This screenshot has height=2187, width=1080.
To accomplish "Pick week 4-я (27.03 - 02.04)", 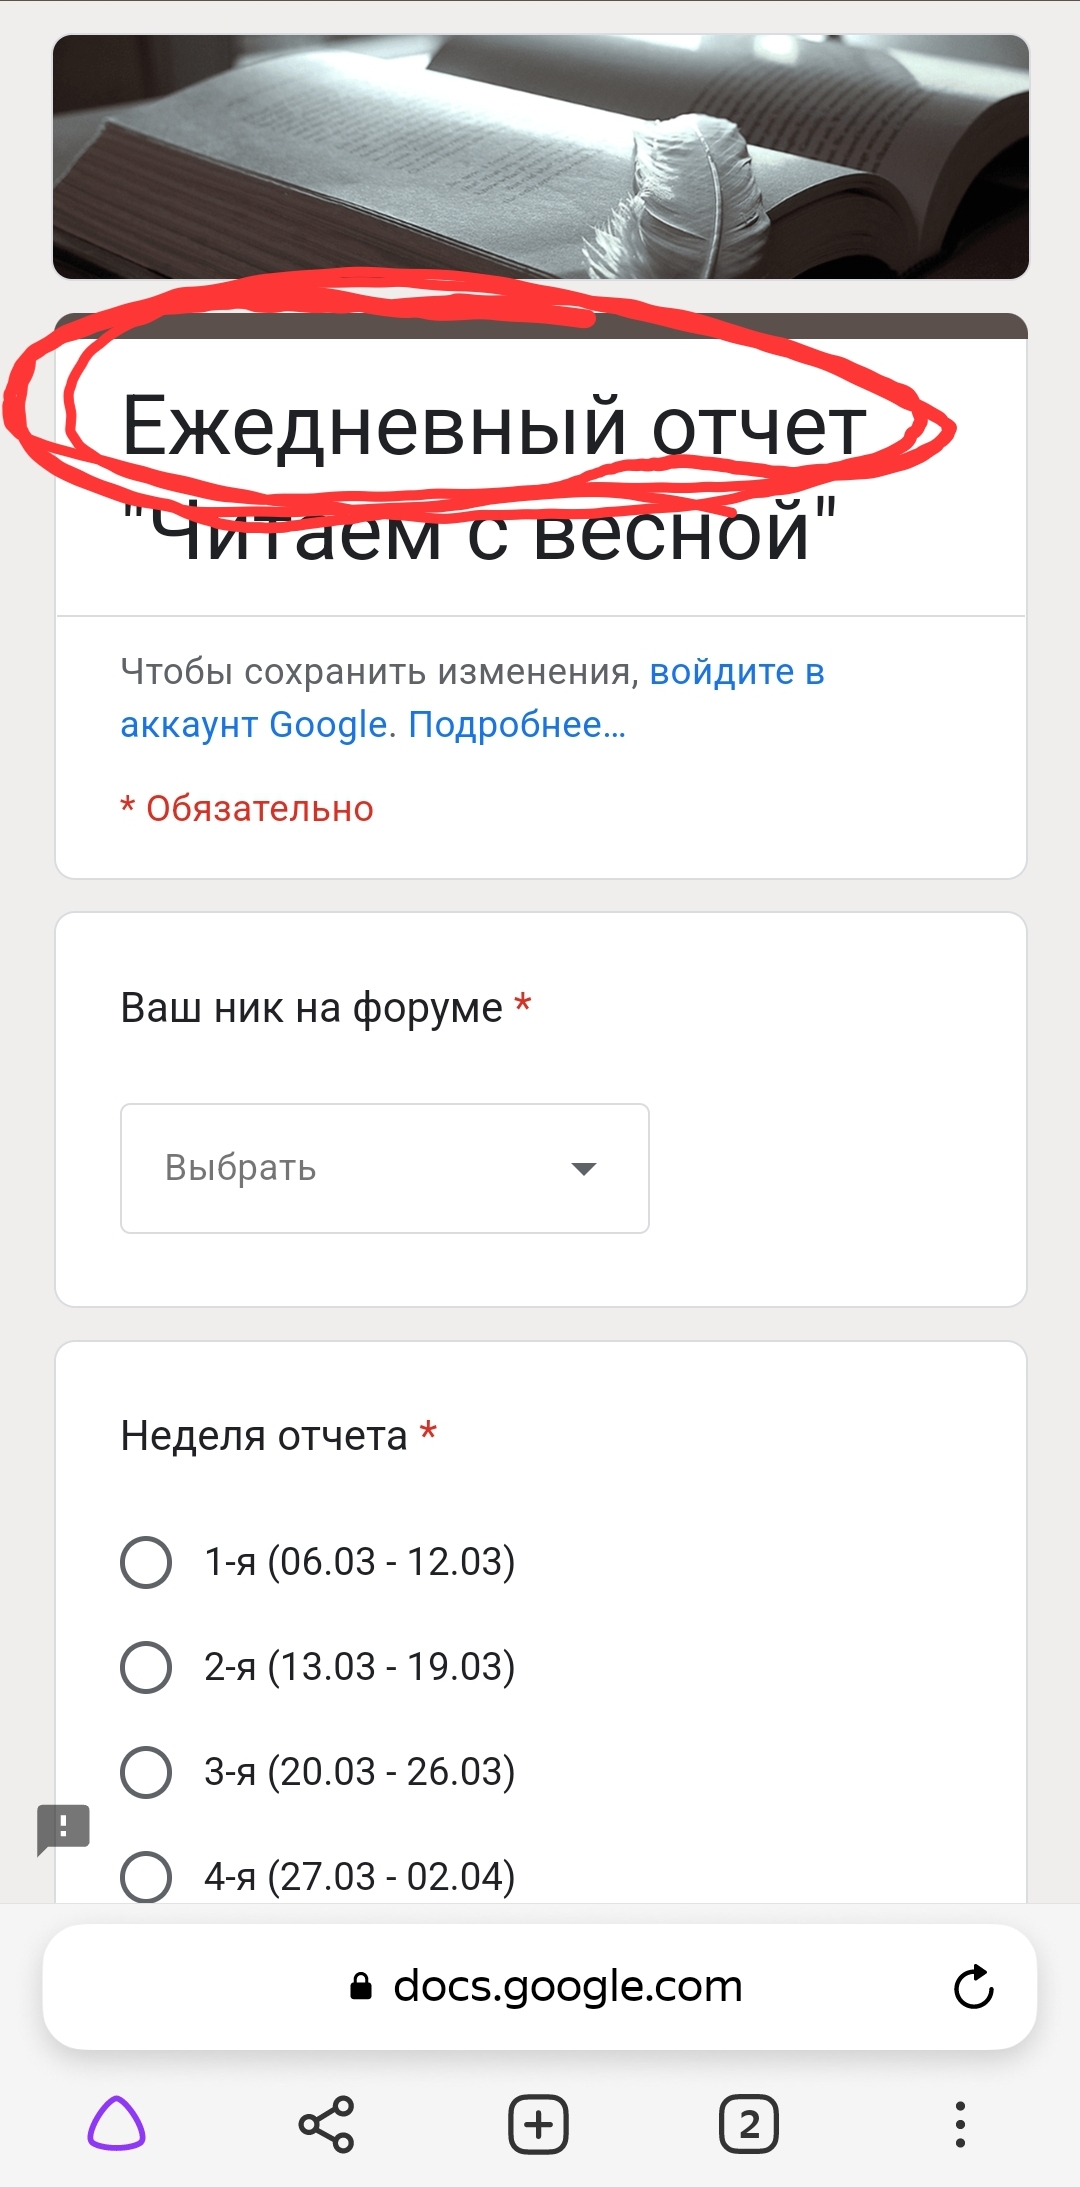I will point(146,1877).
